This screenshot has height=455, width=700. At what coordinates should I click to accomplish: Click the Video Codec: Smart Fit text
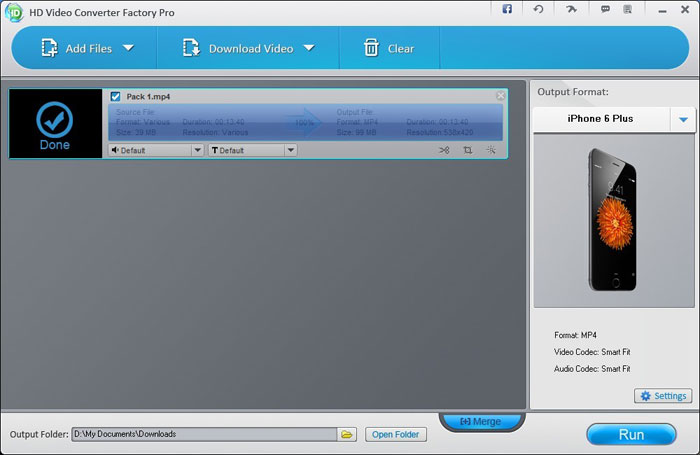[592, 352]
